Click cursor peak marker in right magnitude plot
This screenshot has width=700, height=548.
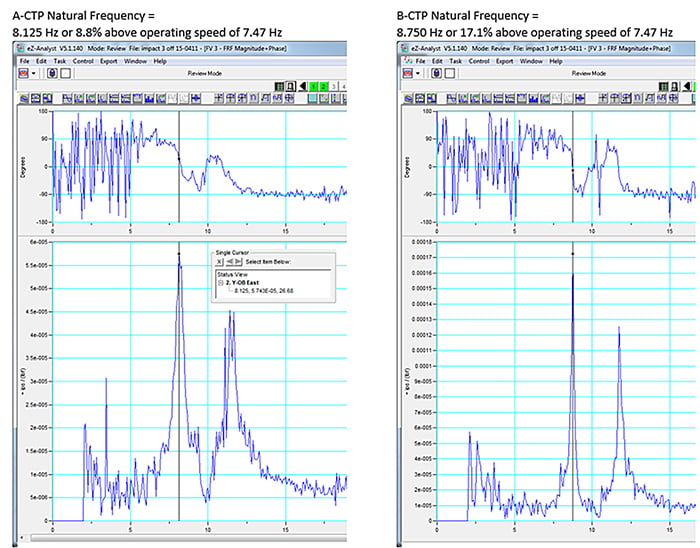573,253
